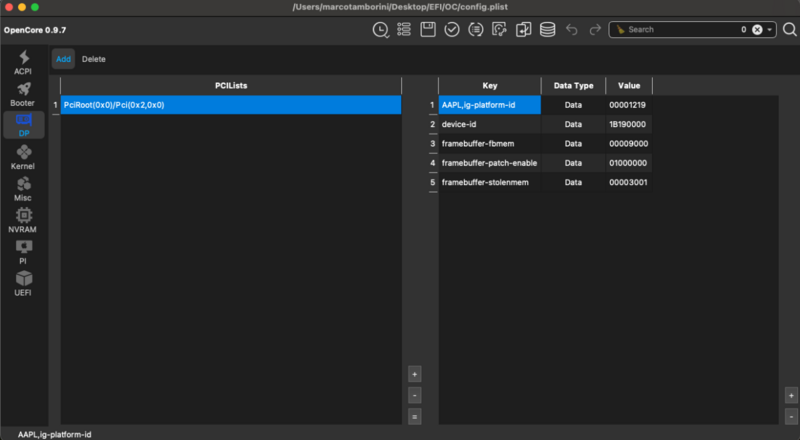Switch to the Delete tab
The image size is (800, 440).
94,59
